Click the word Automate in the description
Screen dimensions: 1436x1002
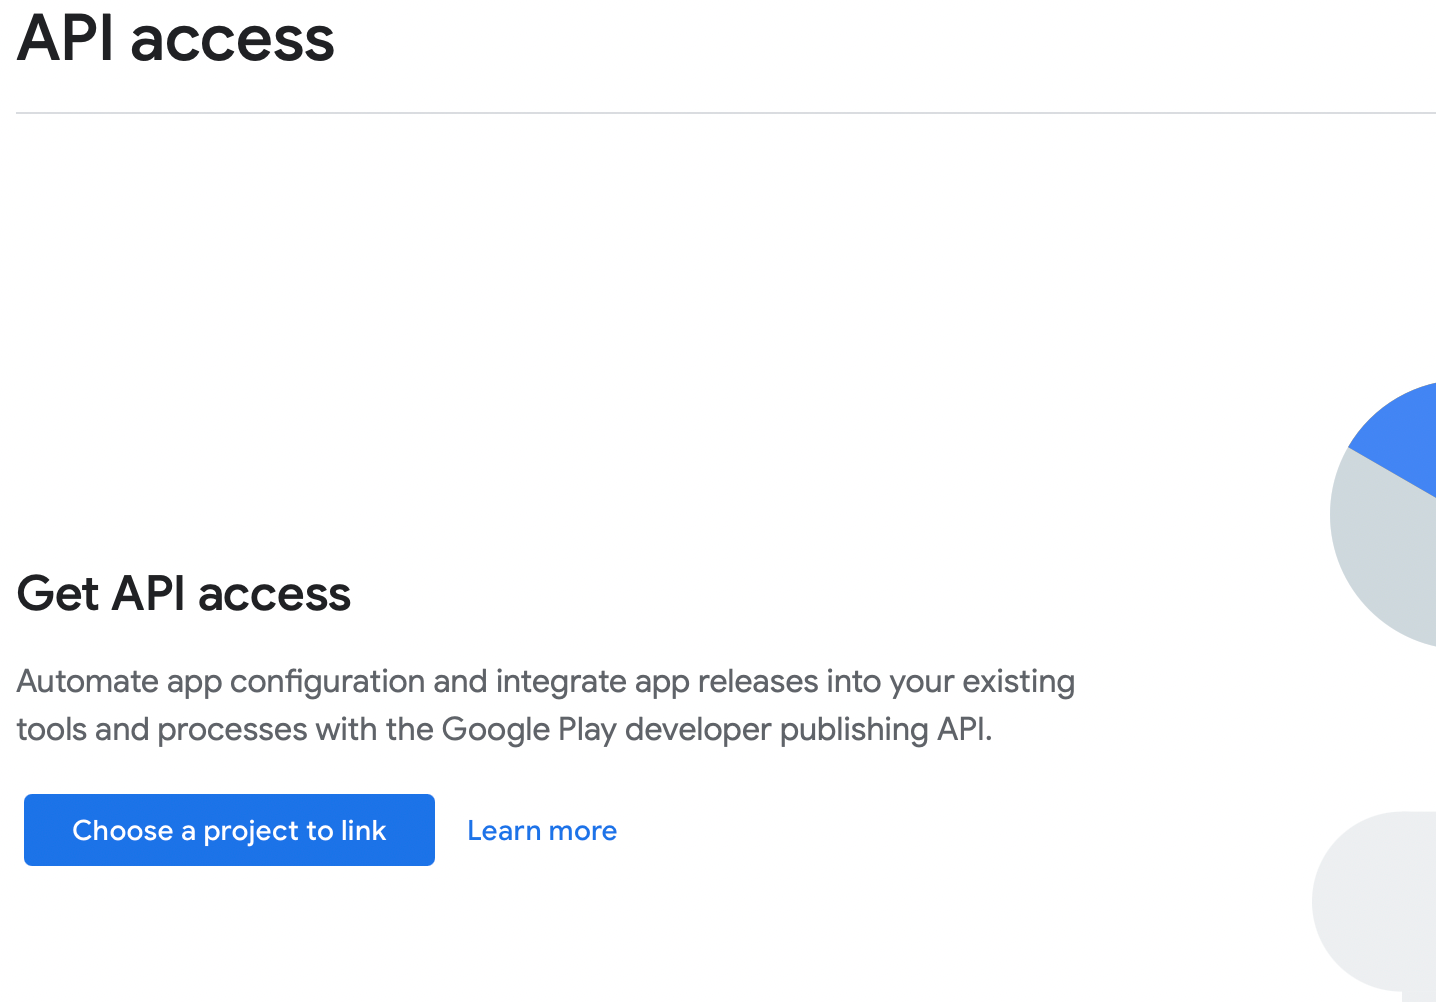[x=88, y=681]
